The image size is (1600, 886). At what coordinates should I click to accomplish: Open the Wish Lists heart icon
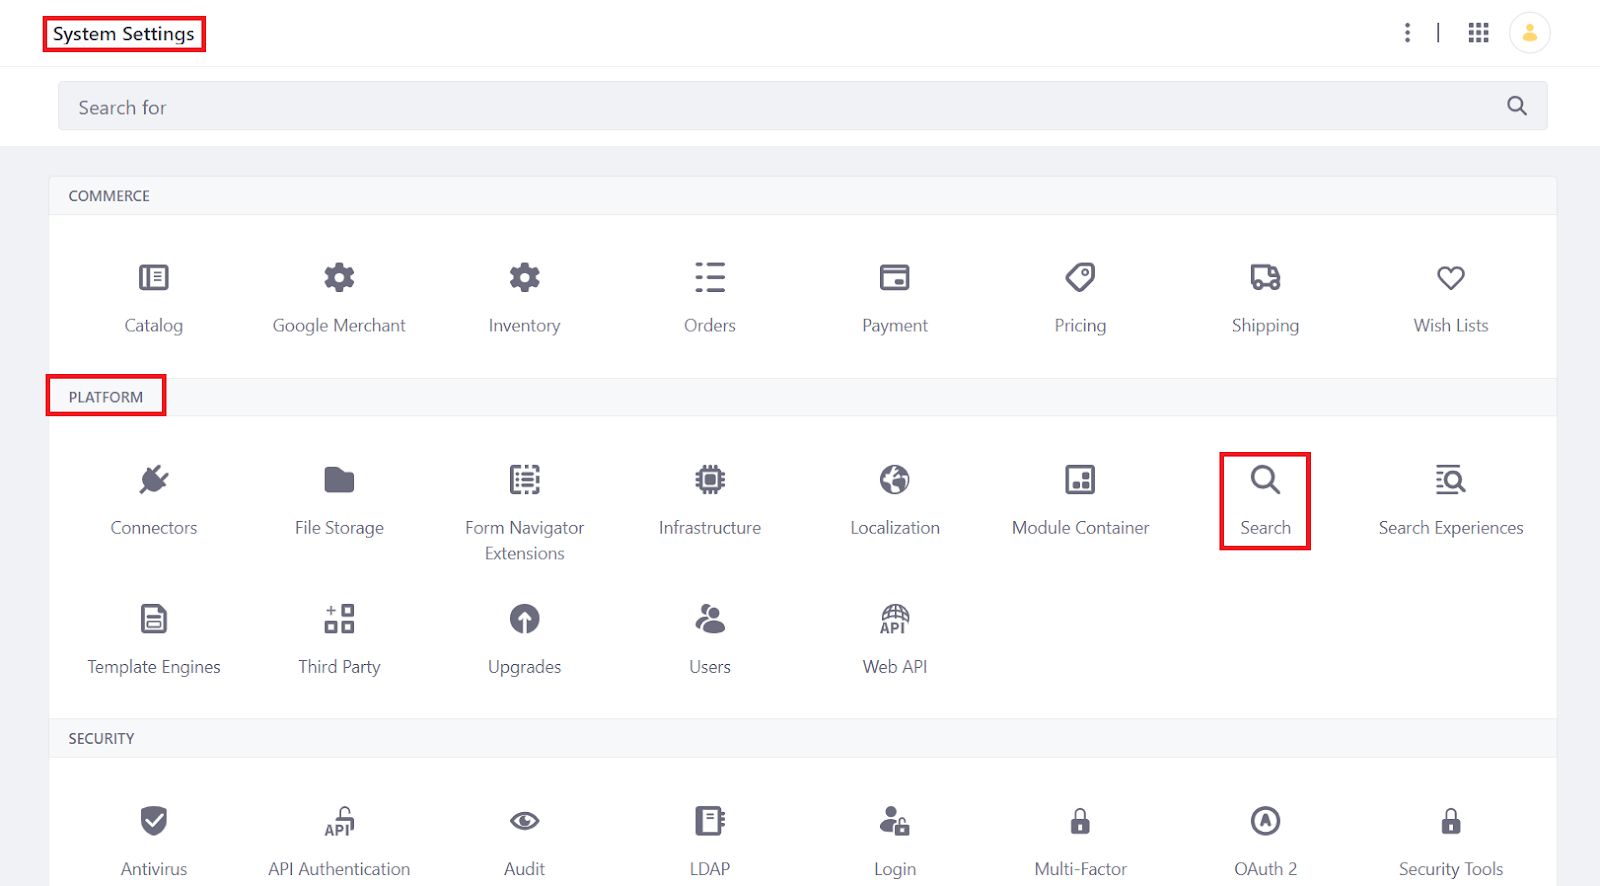[1450, 277]
